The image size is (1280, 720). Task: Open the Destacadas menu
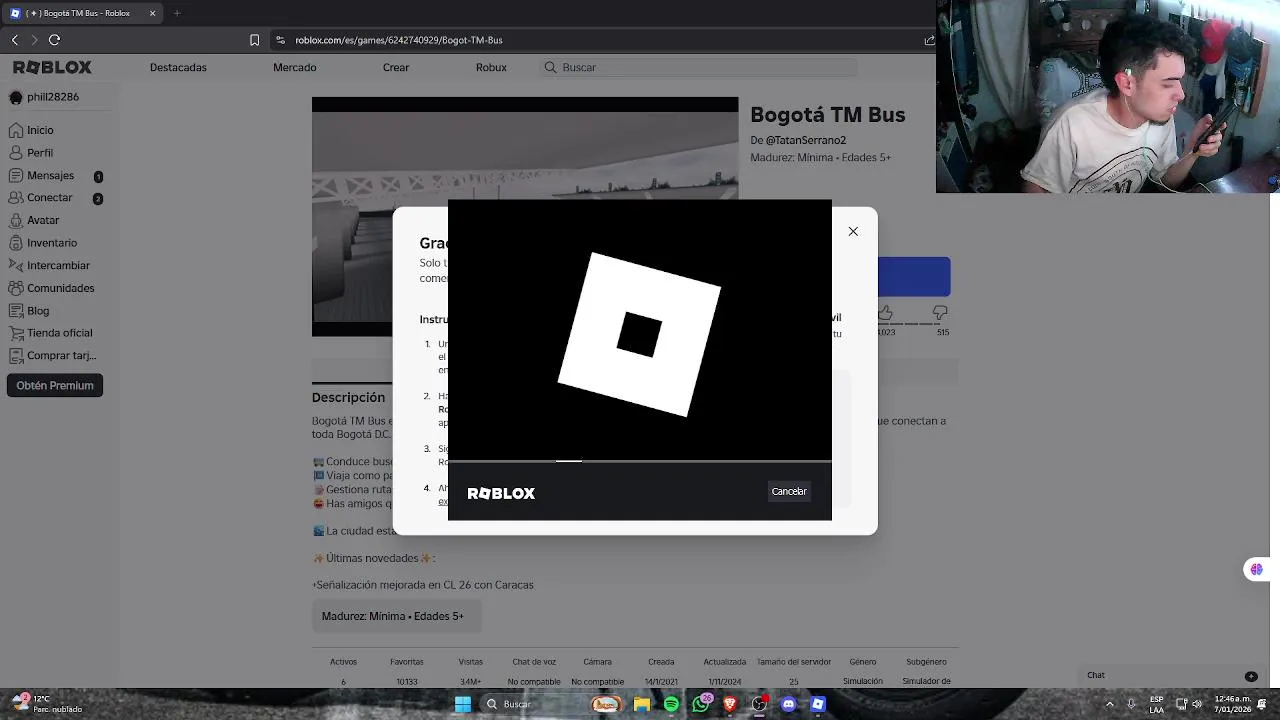click(x=178, y=67)
